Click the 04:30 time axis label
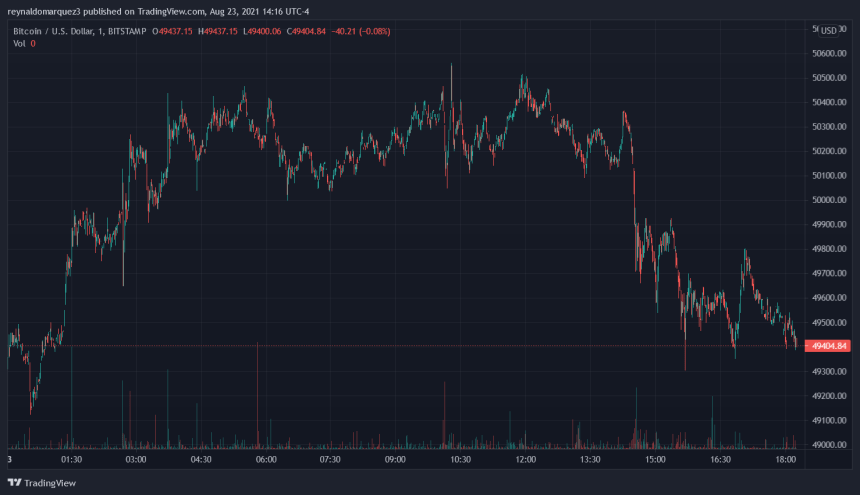Viewport: 860px width, 495px height. pos(201,459)
